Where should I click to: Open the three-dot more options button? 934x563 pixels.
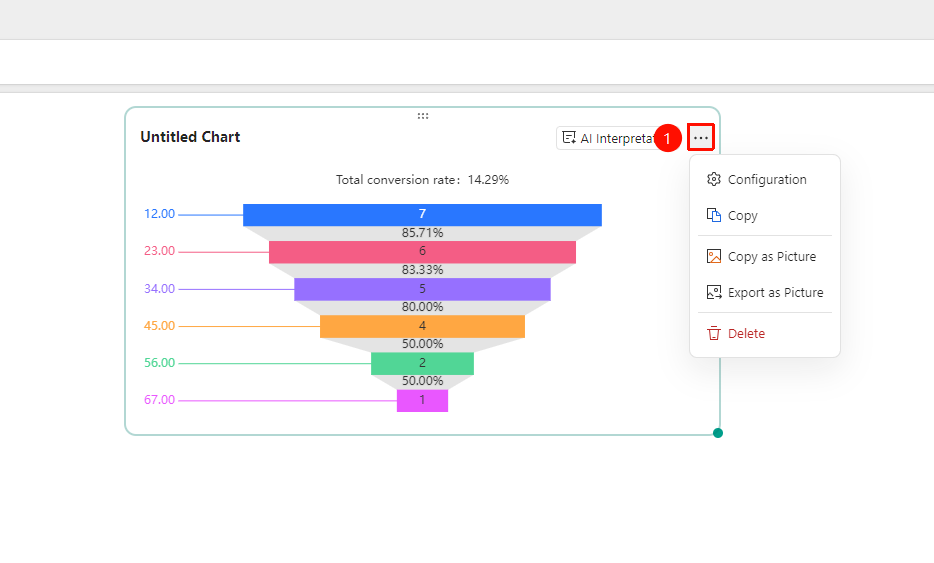[700, 138]
